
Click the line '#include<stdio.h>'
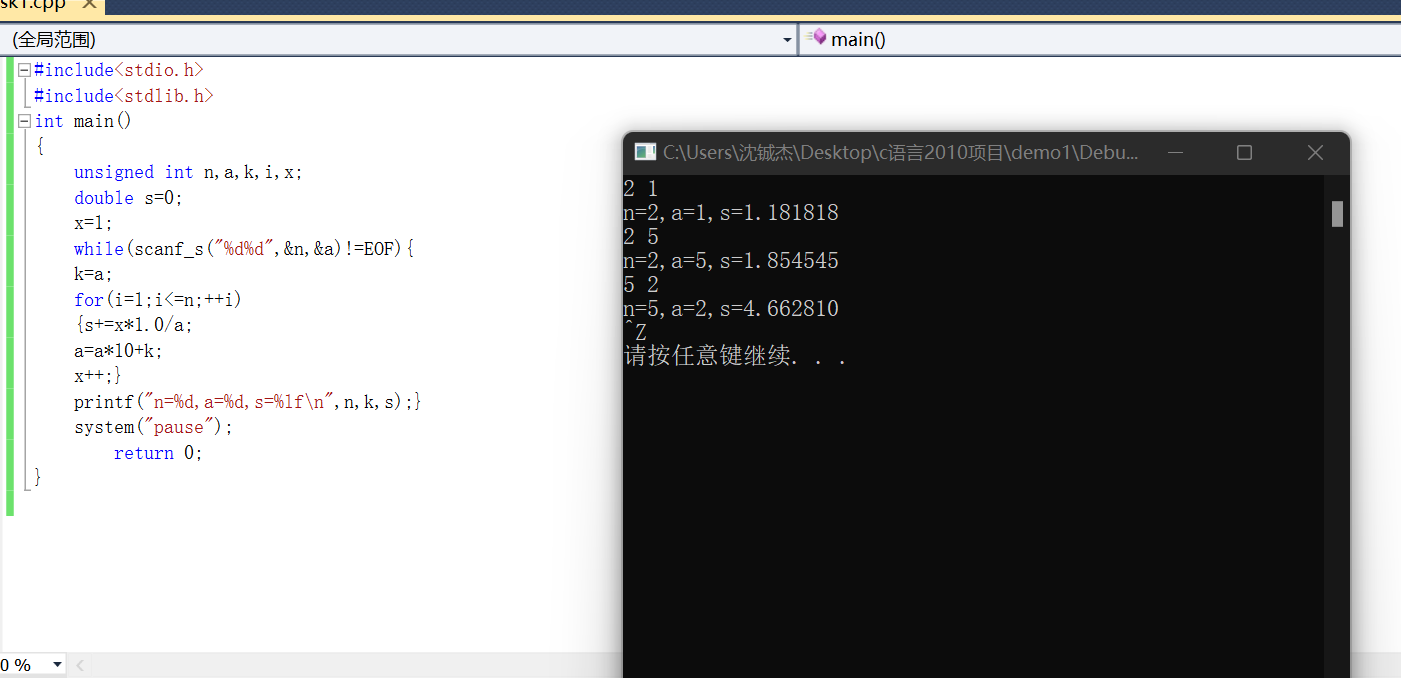point(119,70)
